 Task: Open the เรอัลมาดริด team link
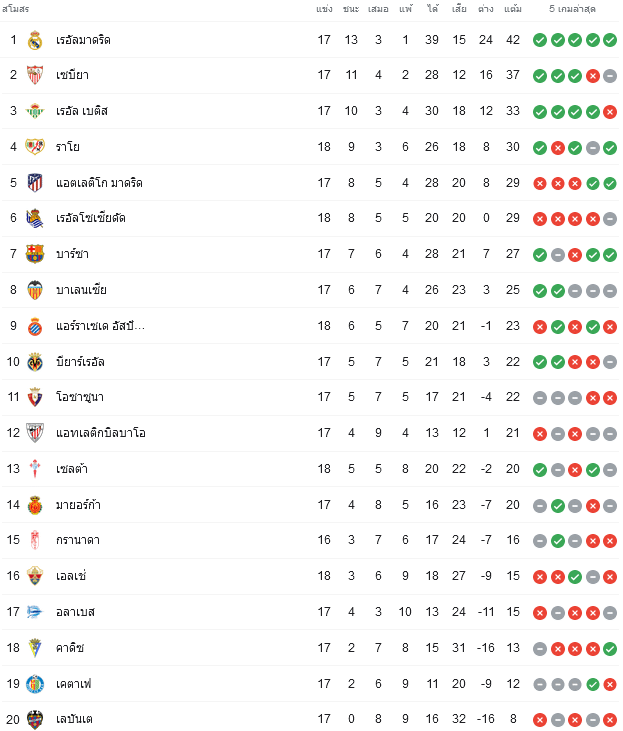point(83,40)
